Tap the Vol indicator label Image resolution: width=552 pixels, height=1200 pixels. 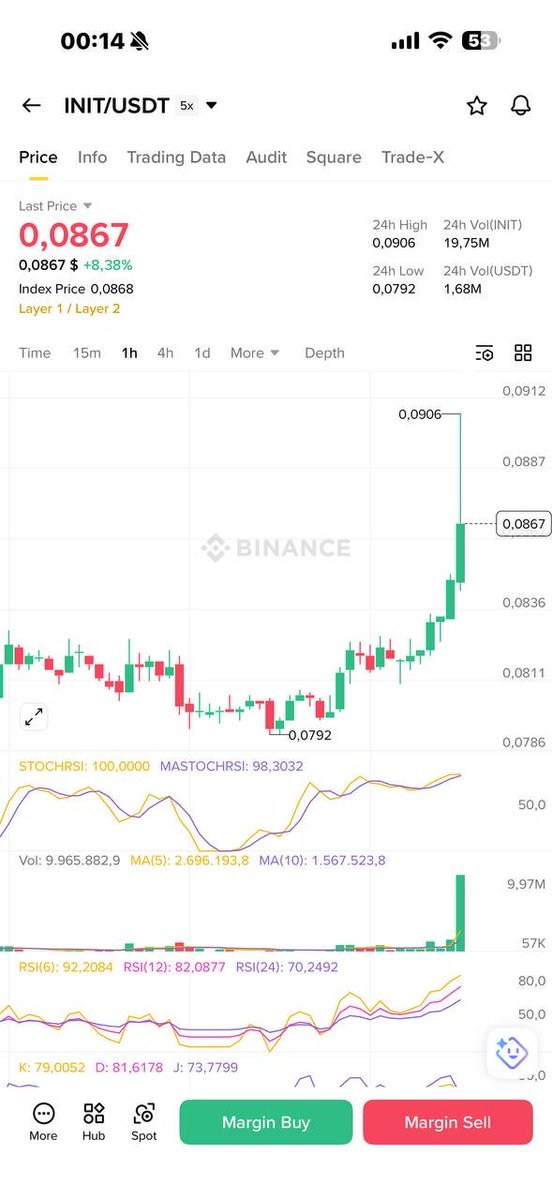70,860
